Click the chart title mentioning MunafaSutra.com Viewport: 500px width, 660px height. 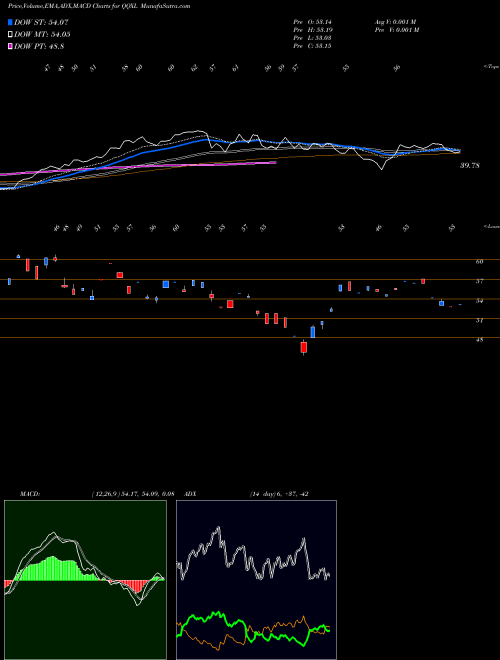coord(99,6)
